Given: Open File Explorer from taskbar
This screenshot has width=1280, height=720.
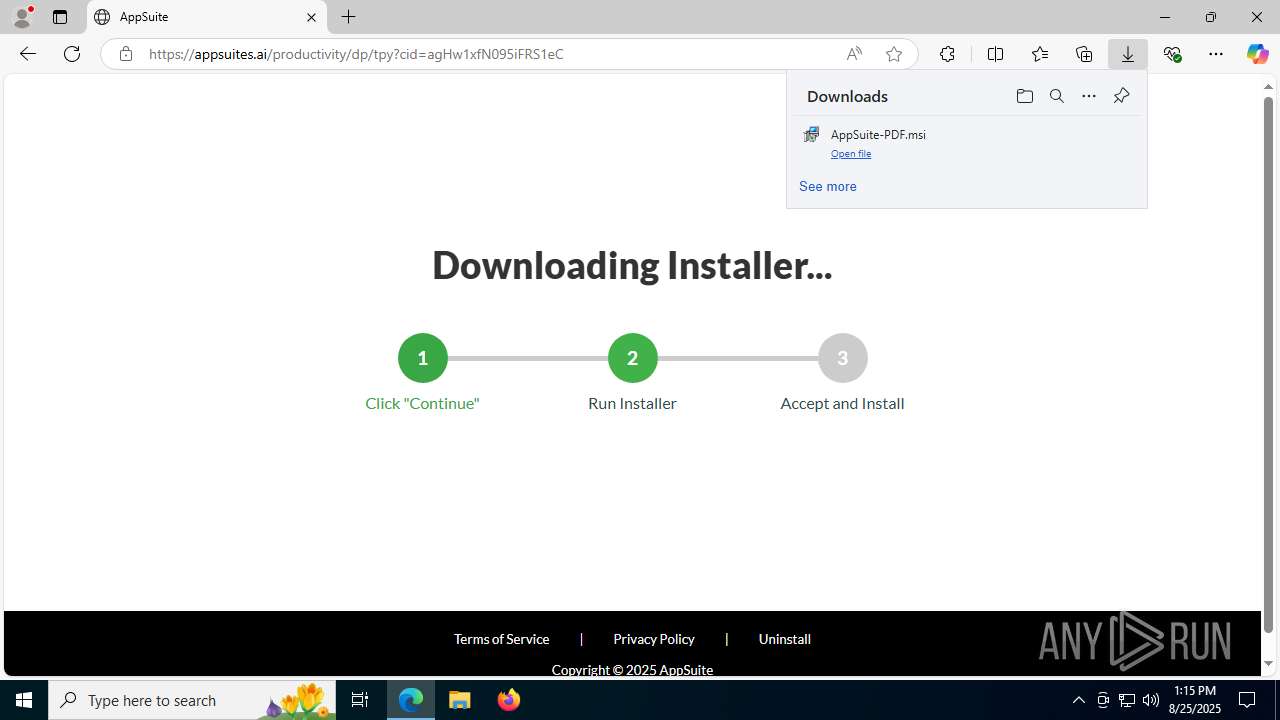Looking at the screenshot, I should pos(460,700).
